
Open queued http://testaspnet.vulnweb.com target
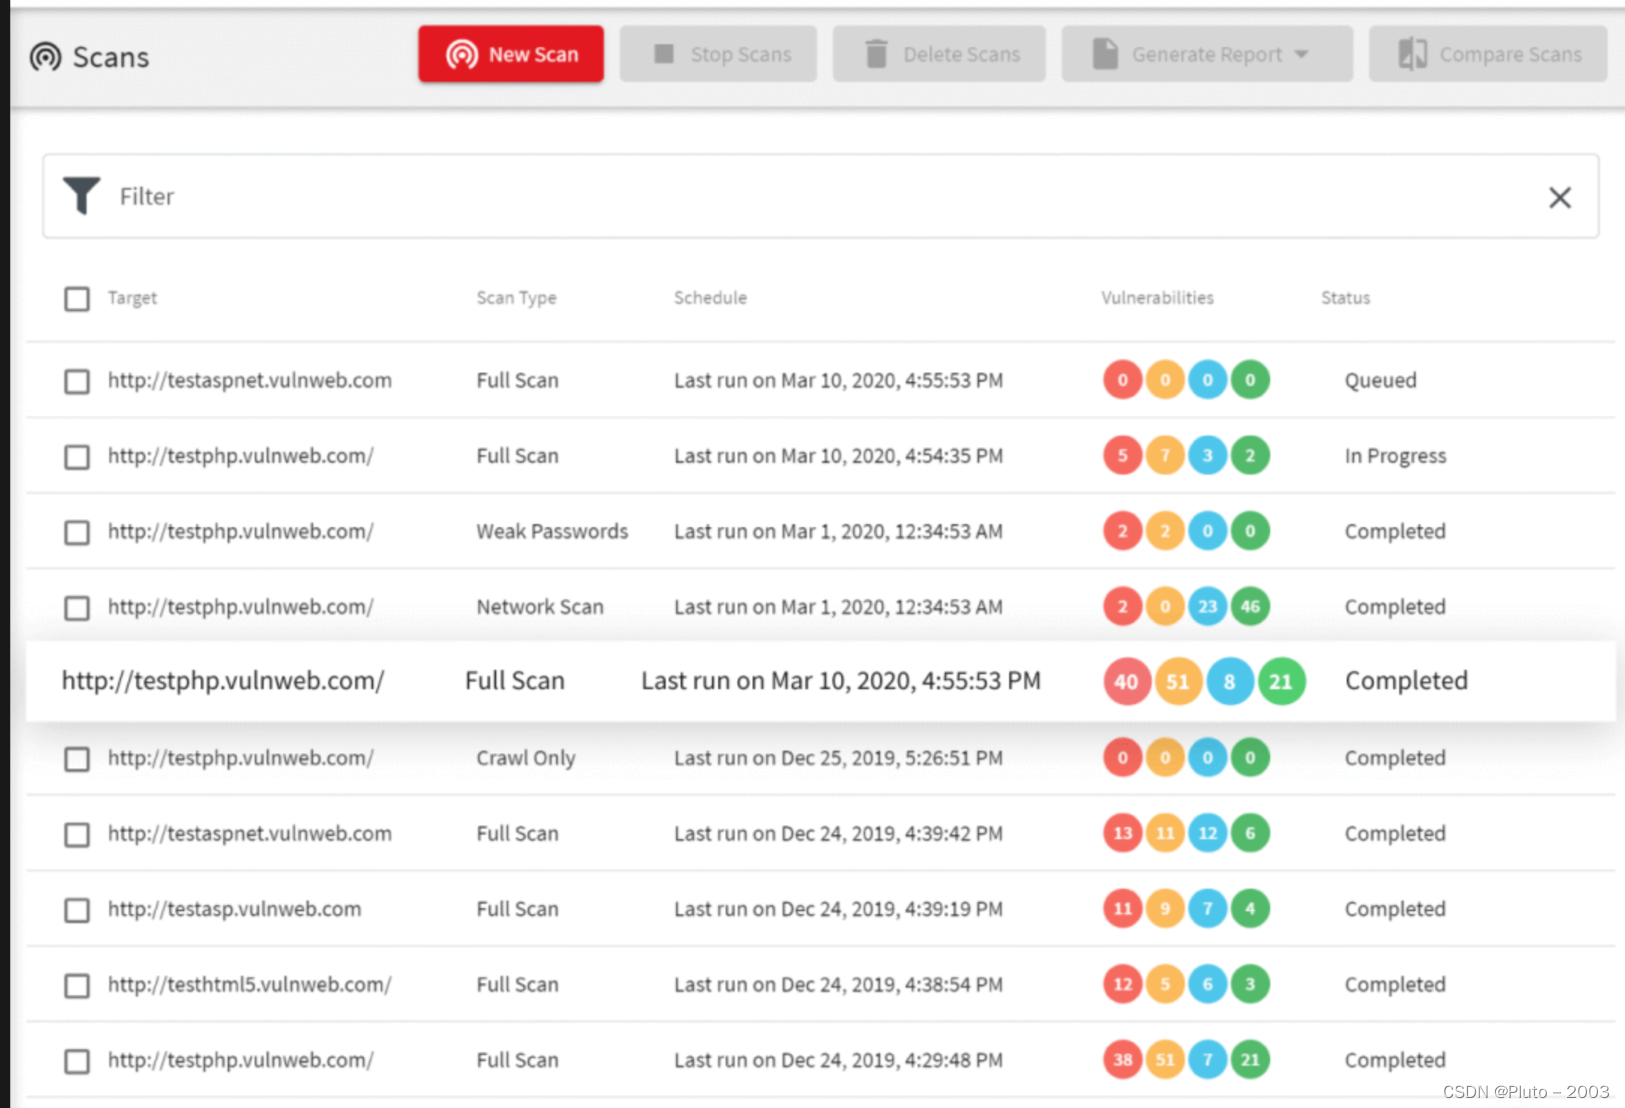pos(250,380)
